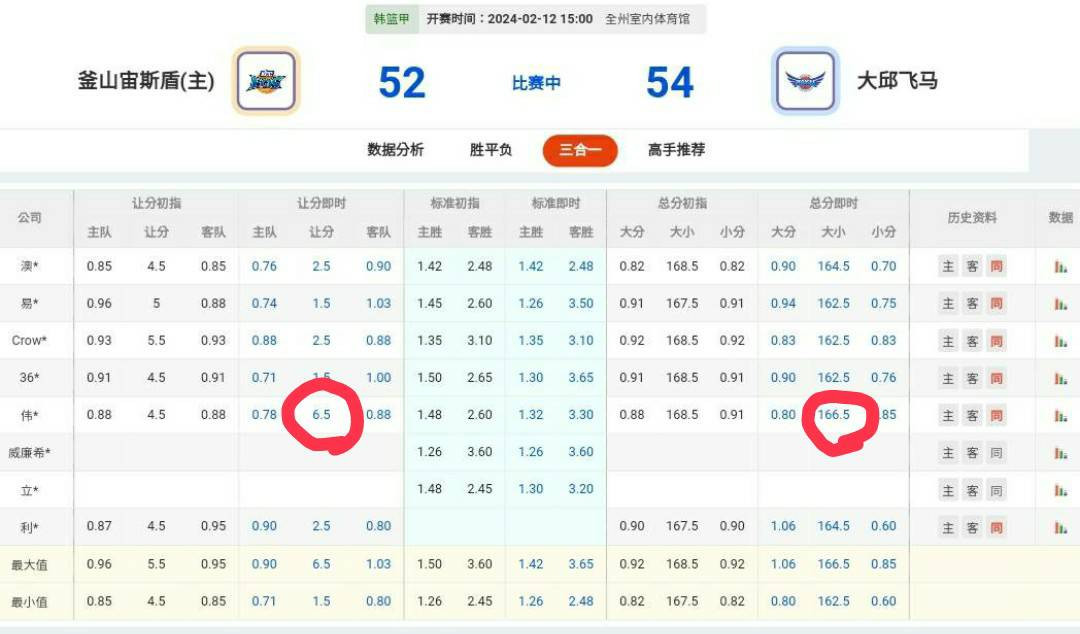Click 威廉希* live away-win odds 3.60
Viewport: 1080px width, 634px height.
pos(581,451)
